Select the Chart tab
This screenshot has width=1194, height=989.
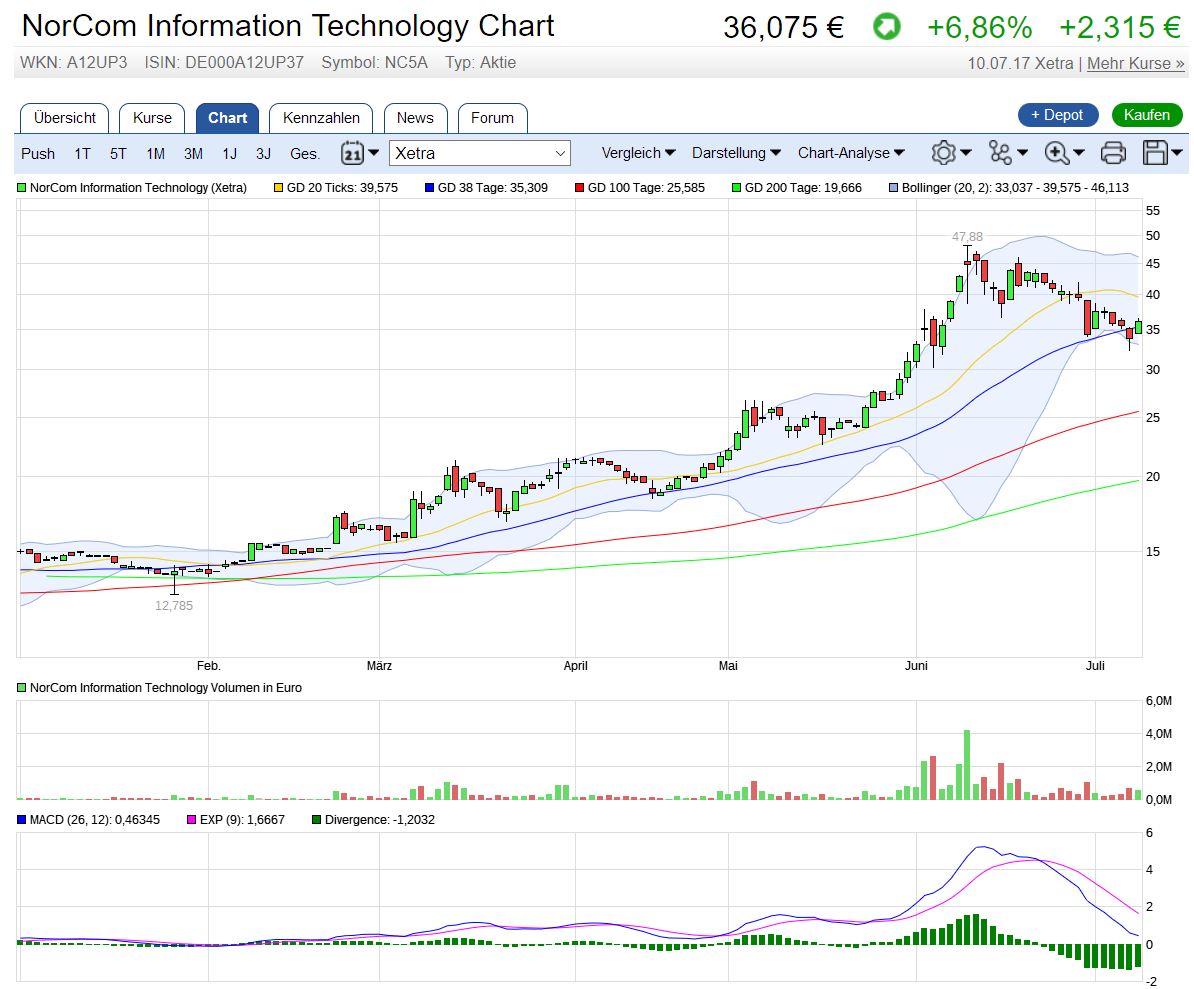click(x=228, y=118)
